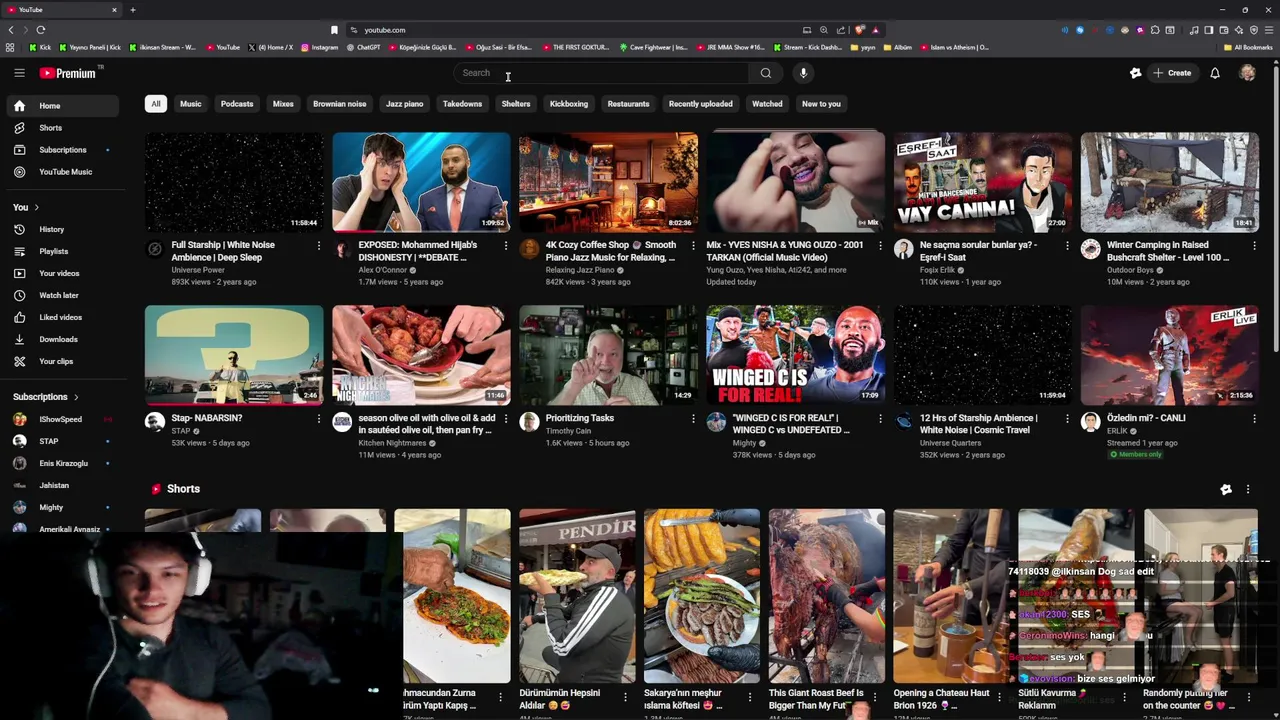Expand the Subscriptions section header
This screenshot has height=720, width=1280.
tap(46, 397)
